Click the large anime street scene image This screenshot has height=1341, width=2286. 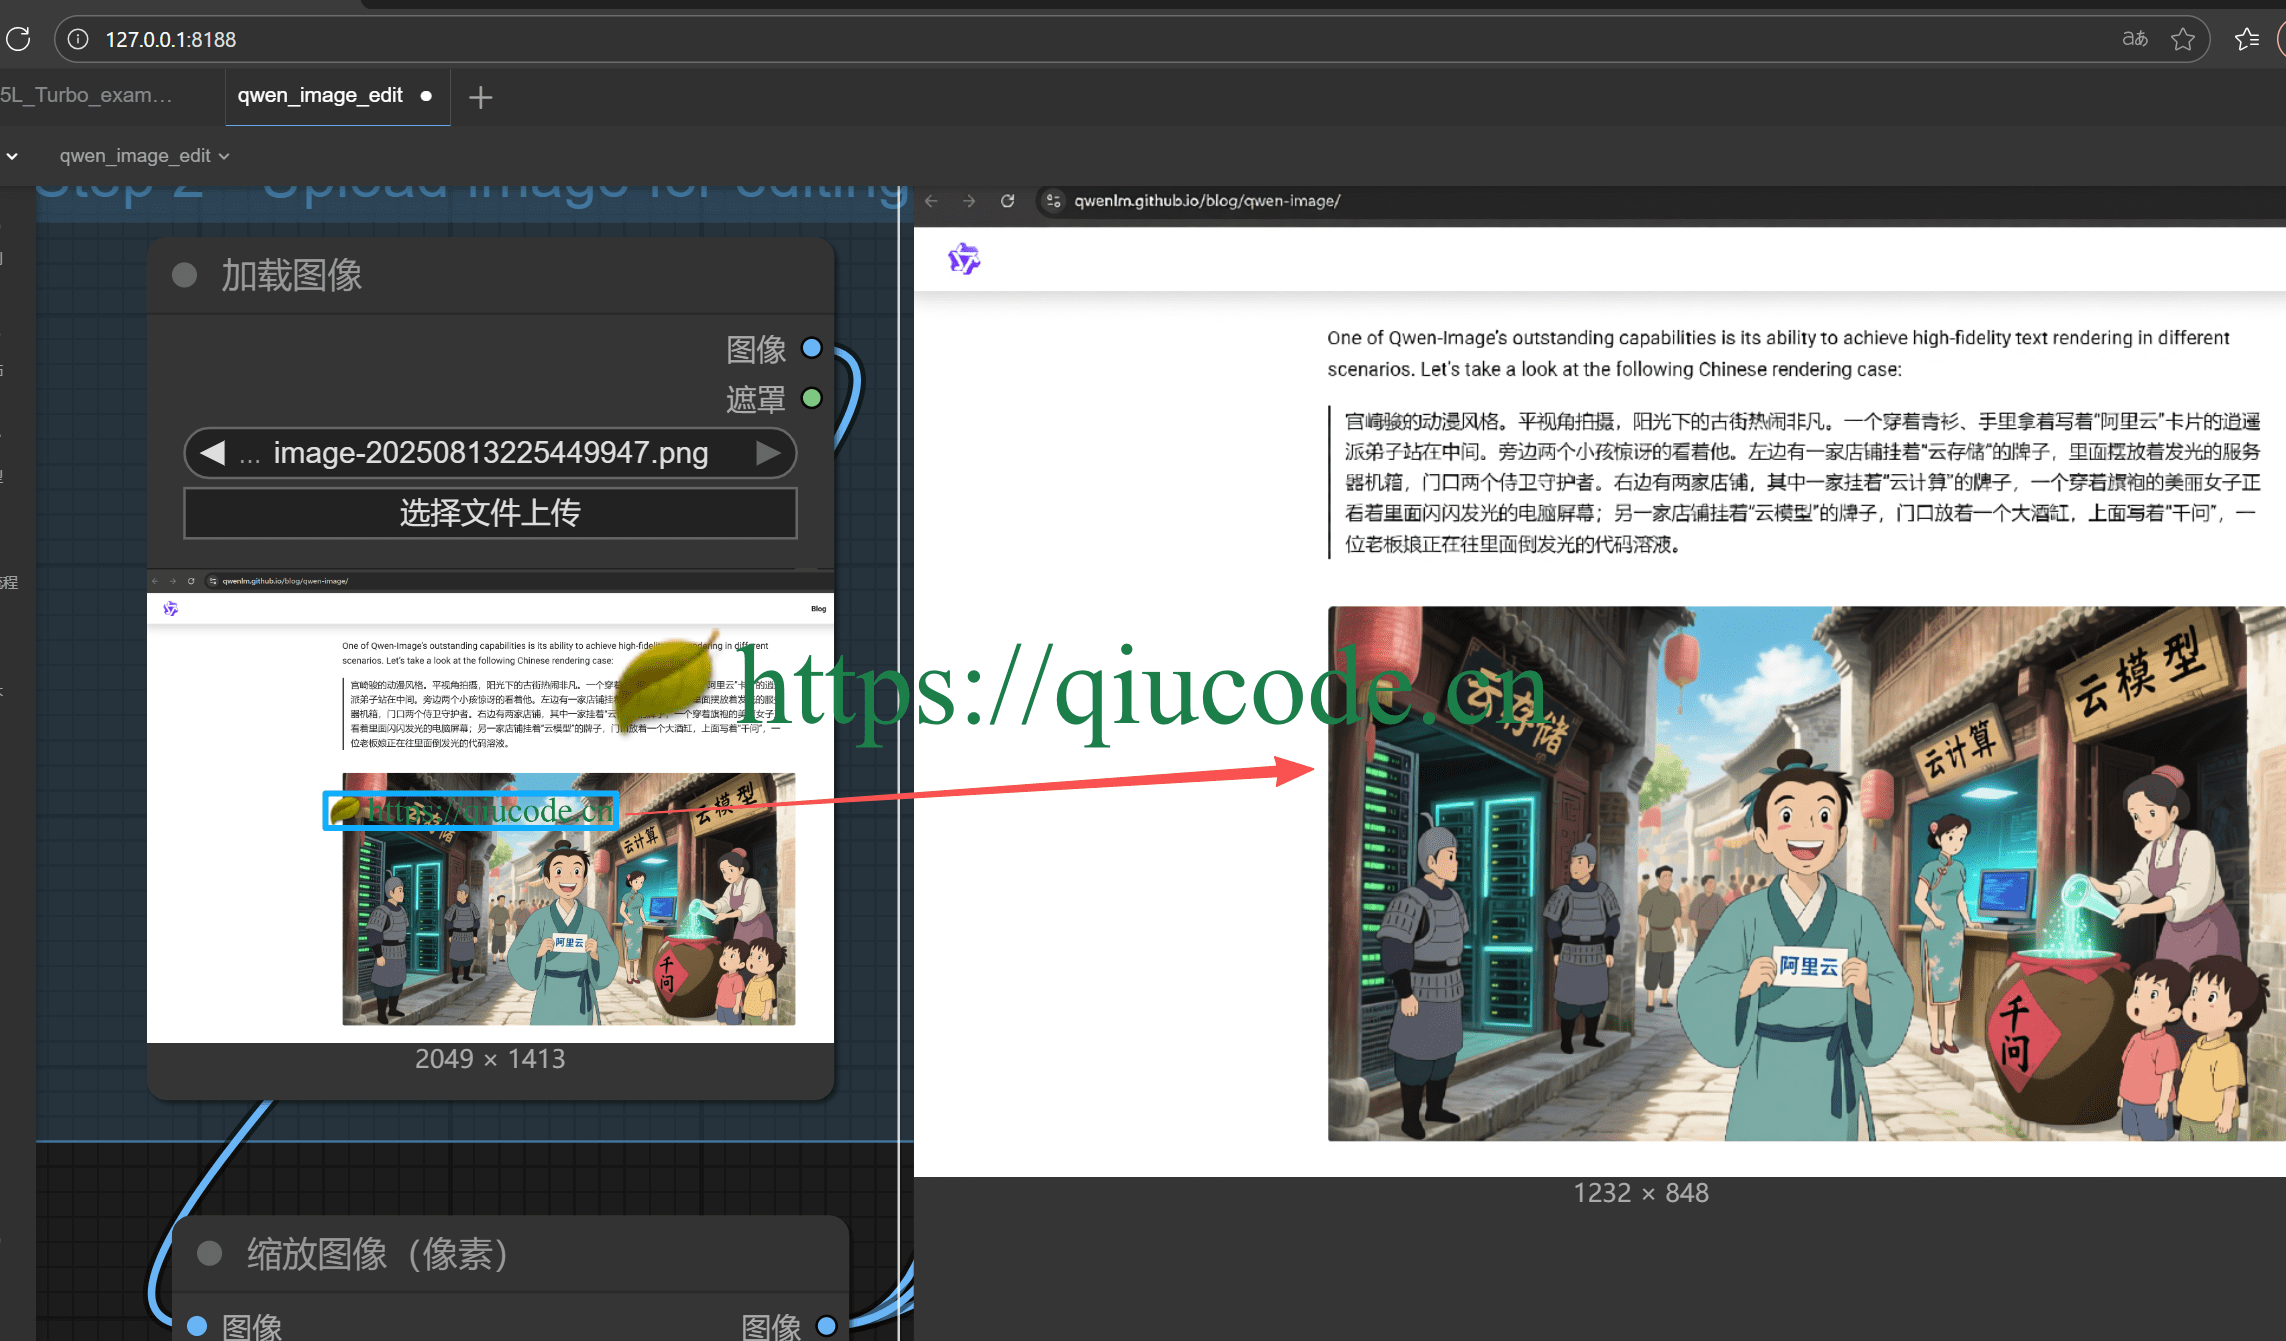(x=1806, y=873)
